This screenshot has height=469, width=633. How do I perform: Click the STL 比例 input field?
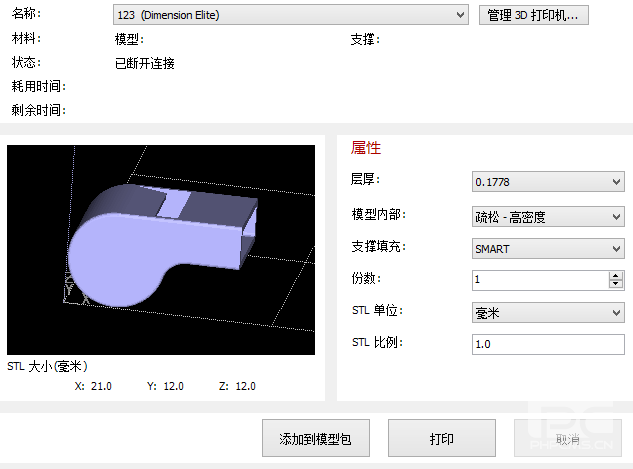click(547, 344)
